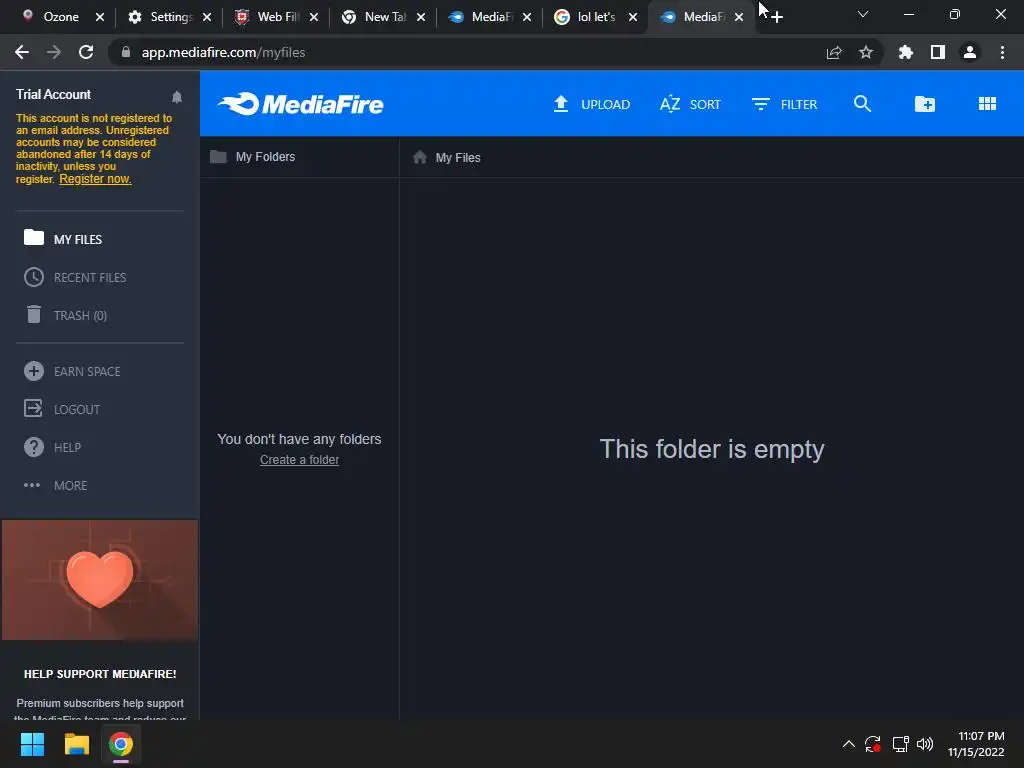Open TRASH (0) in sidebar
The height and width of the screenshot is (768, 1024).
click(x=65, y=315)
